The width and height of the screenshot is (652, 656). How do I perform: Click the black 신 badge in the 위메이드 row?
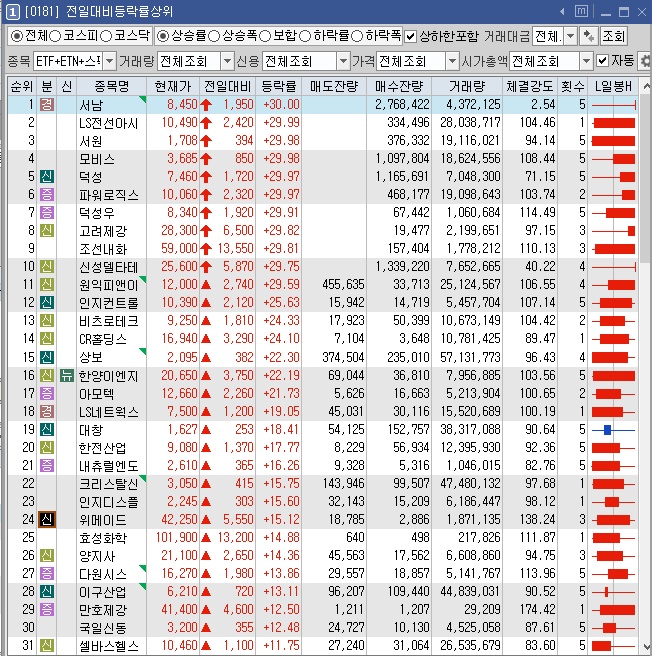pos(46,519)
